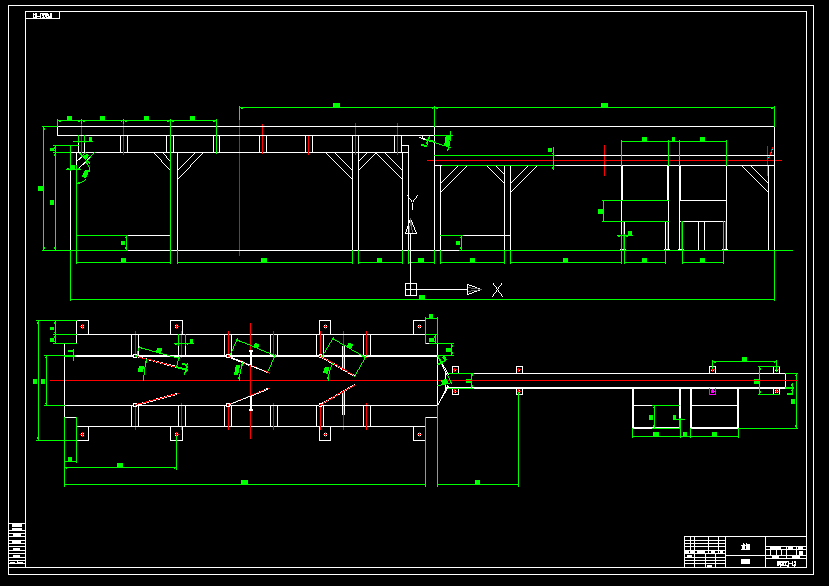829x586 pixels.
Task: Click the UCS origin square marker
Action: pyautogui.click(x=411, y=289)
